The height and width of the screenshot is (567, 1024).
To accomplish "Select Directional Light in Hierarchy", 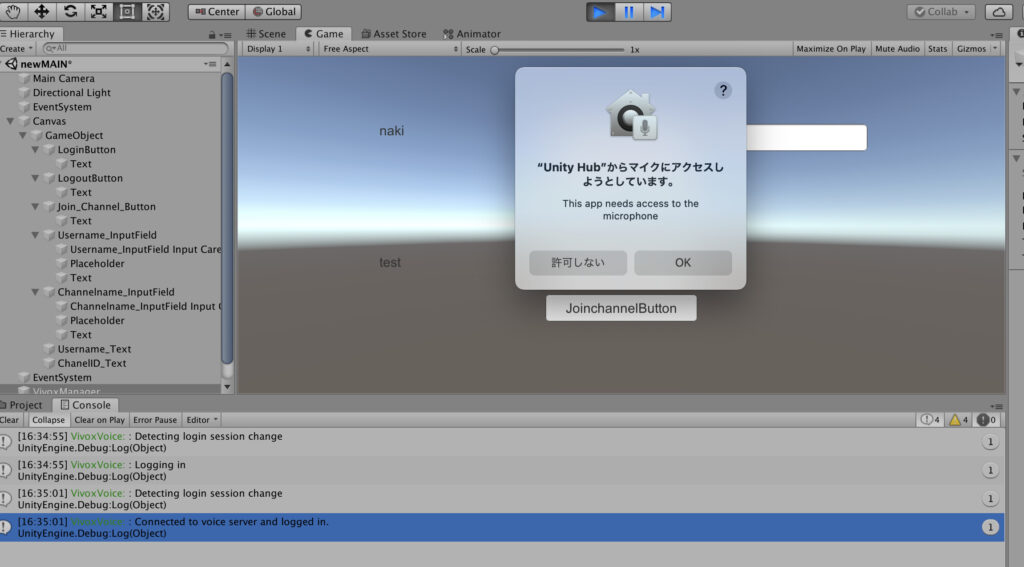I will pos(71,93).
